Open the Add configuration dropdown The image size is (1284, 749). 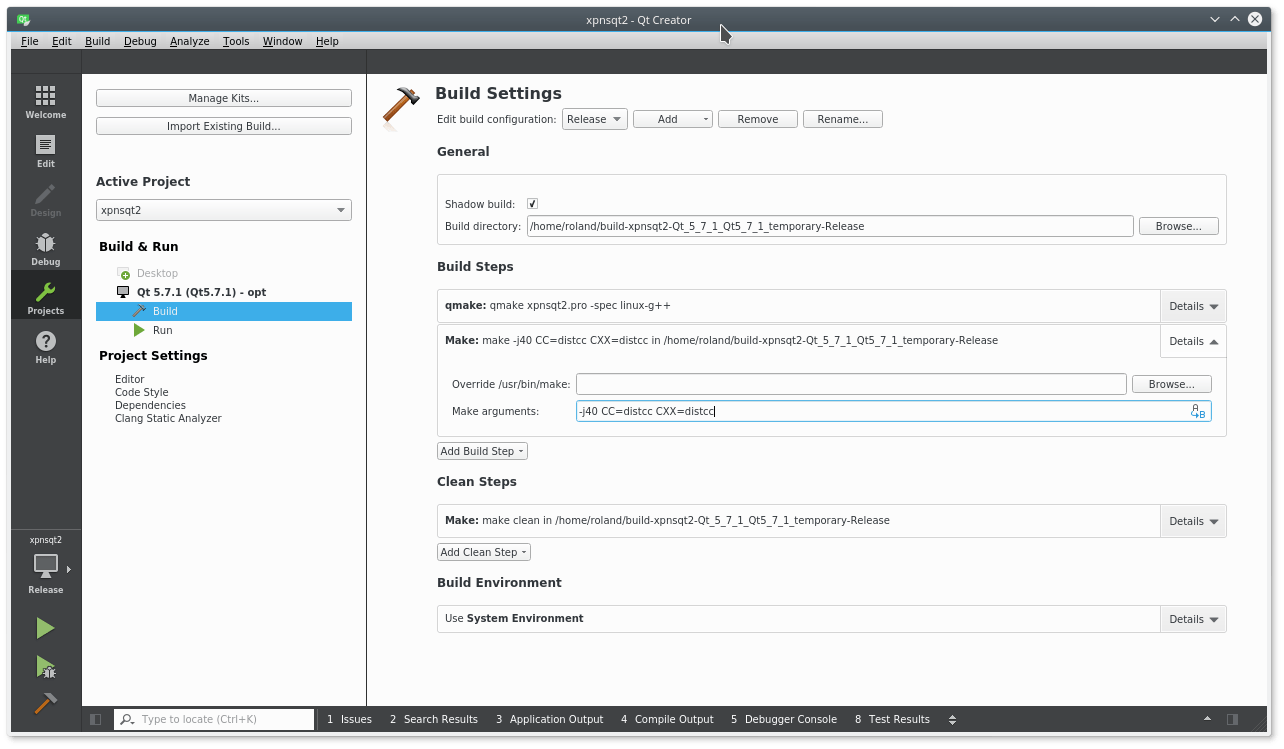tap(673, 119)
